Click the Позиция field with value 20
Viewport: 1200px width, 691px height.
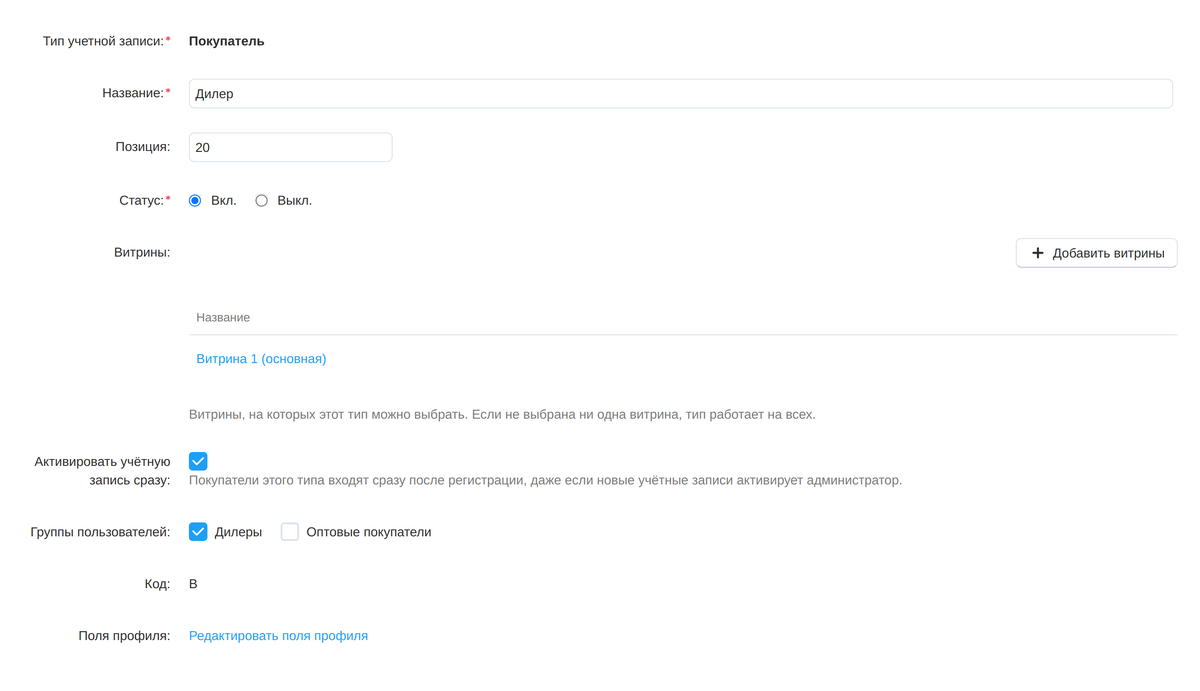pyautogui.click(x=290, y=147)
